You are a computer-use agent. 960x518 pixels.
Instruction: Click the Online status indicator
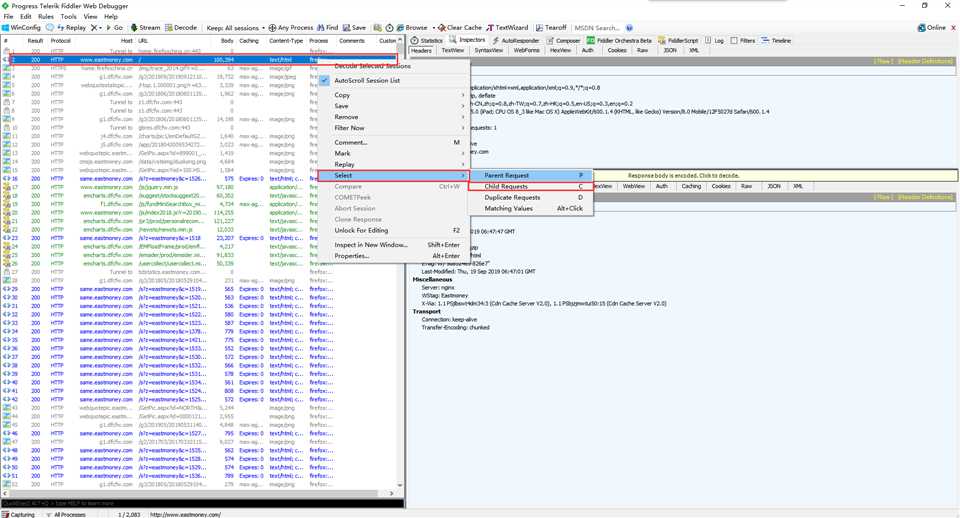tap(931, 28)
